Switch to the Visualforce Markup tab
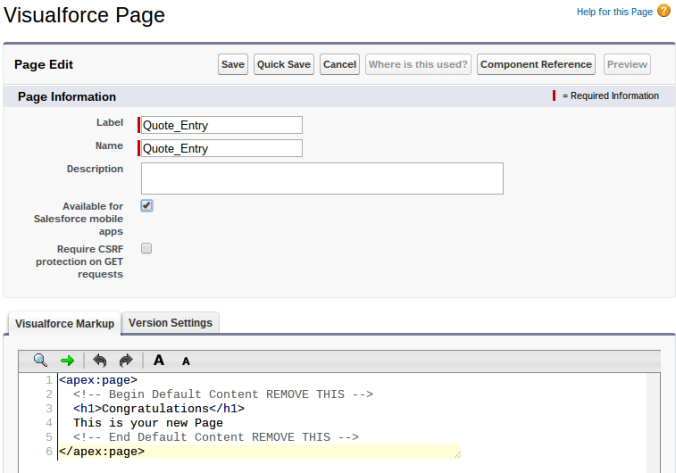Image resolution: width=676 pixels, height=473 pixels. tap(65, 323)
